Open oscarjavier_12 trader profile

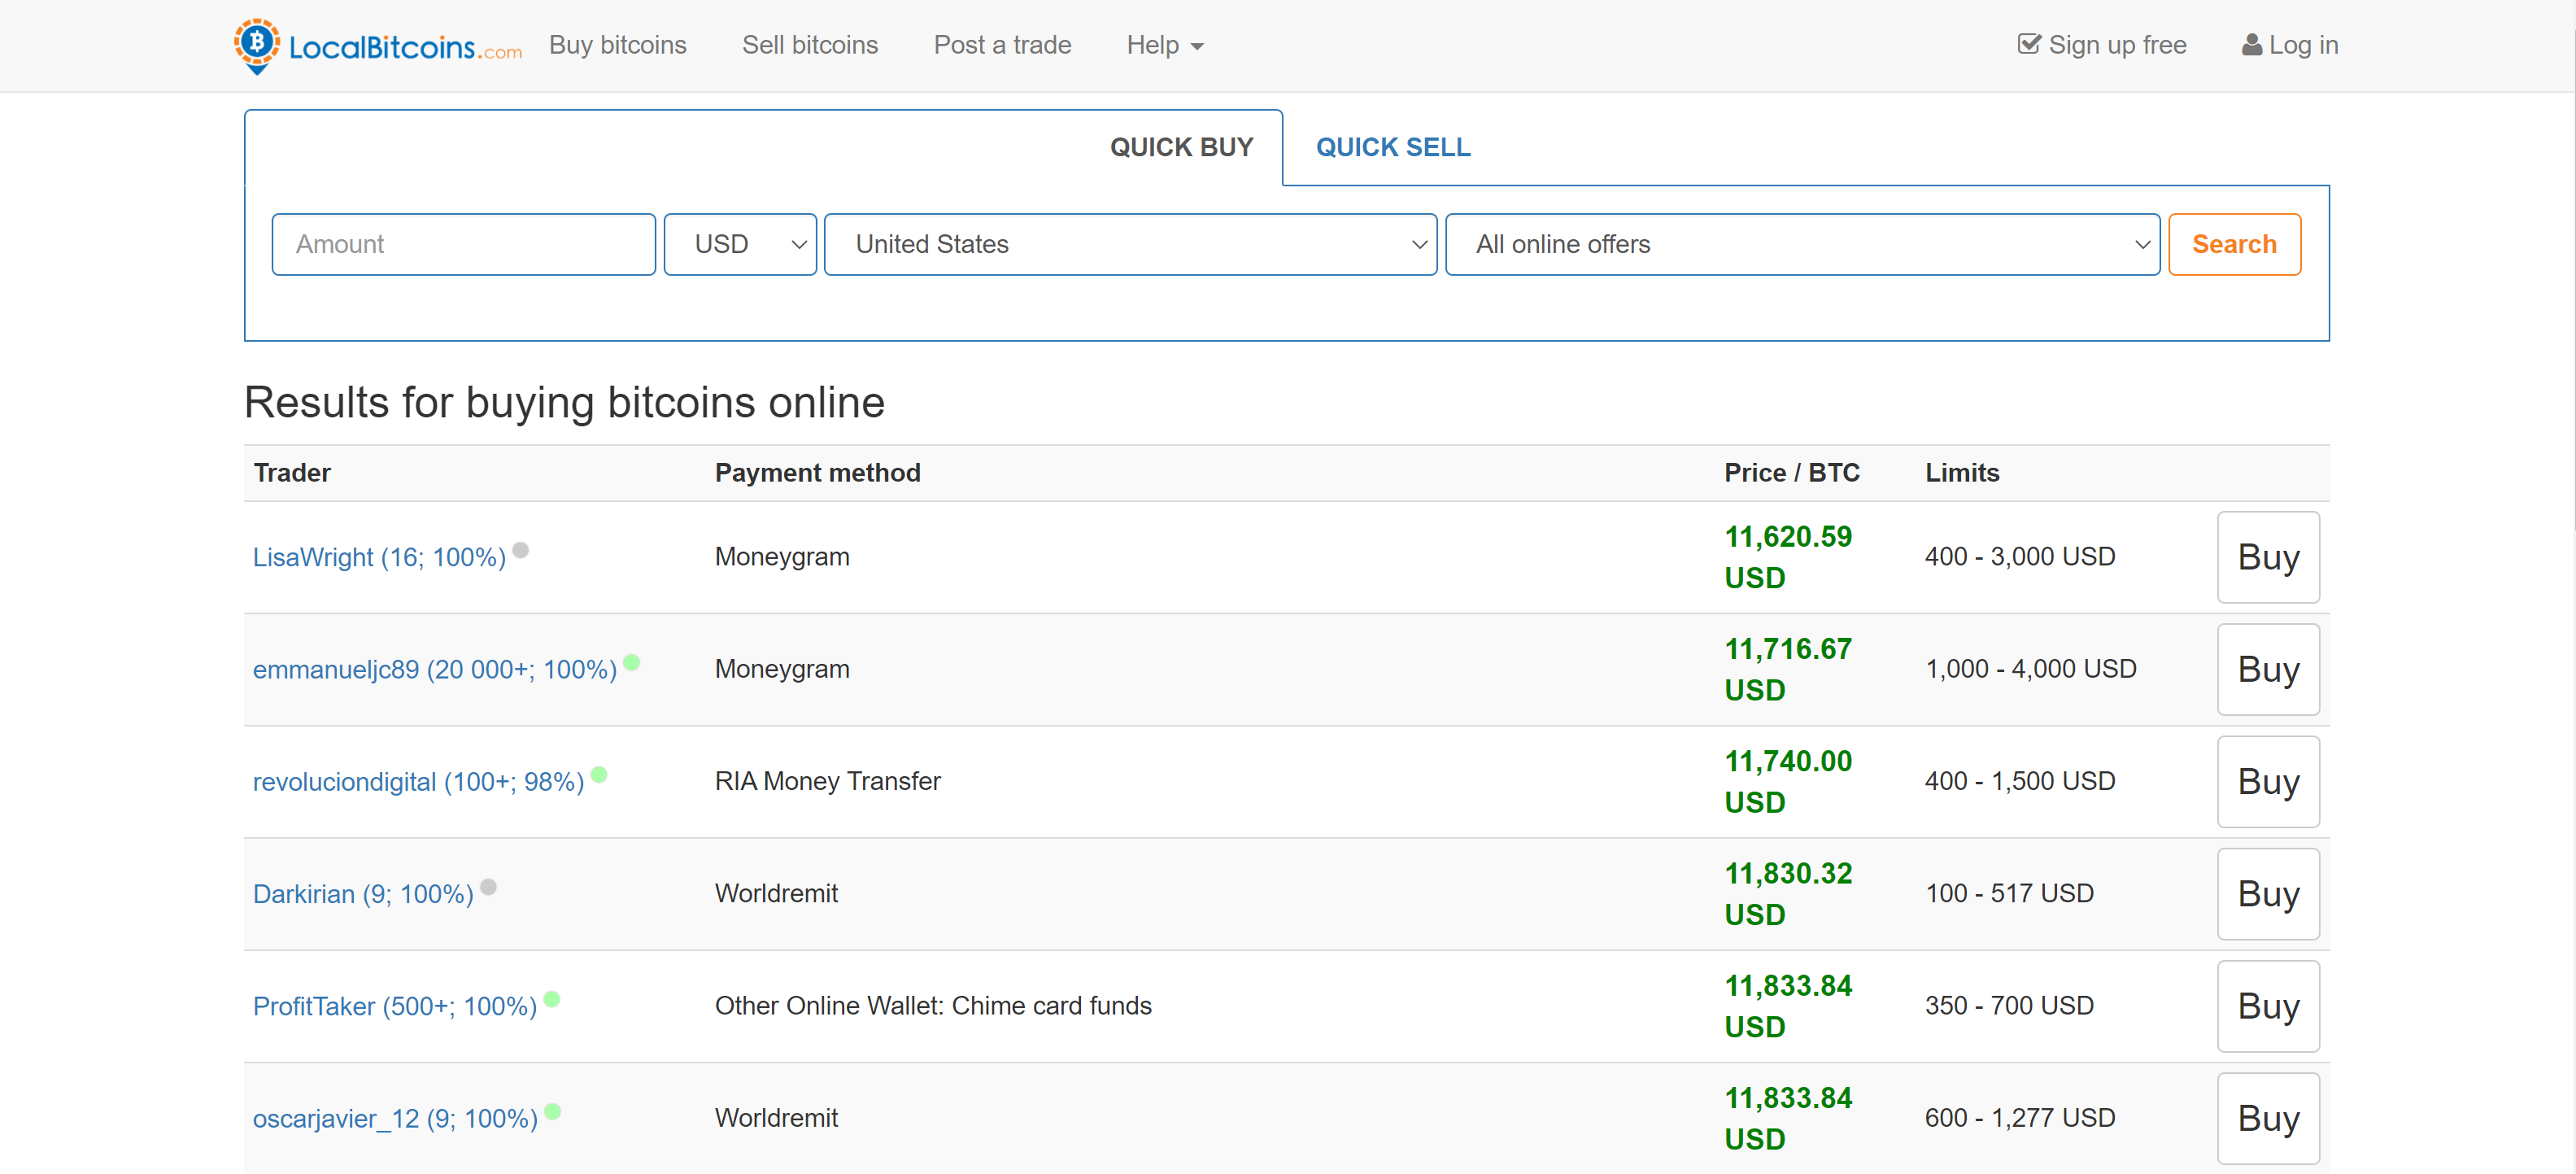395,1118
